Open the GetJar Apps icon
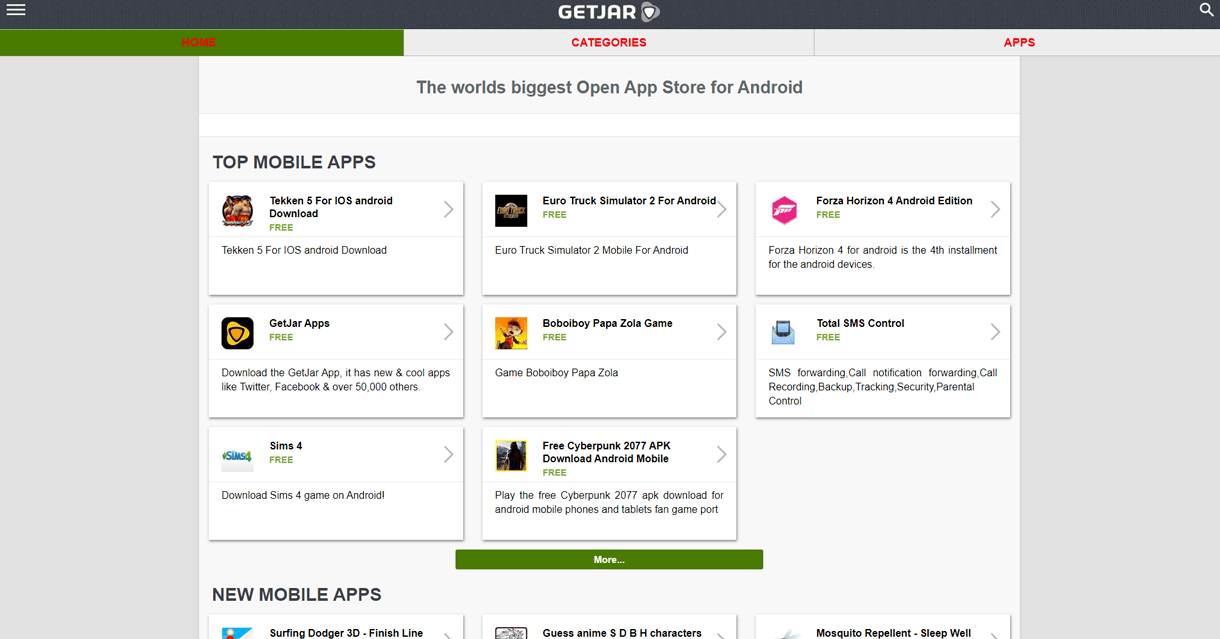This screenshot has height=639, width=1220. pos(238,333)
